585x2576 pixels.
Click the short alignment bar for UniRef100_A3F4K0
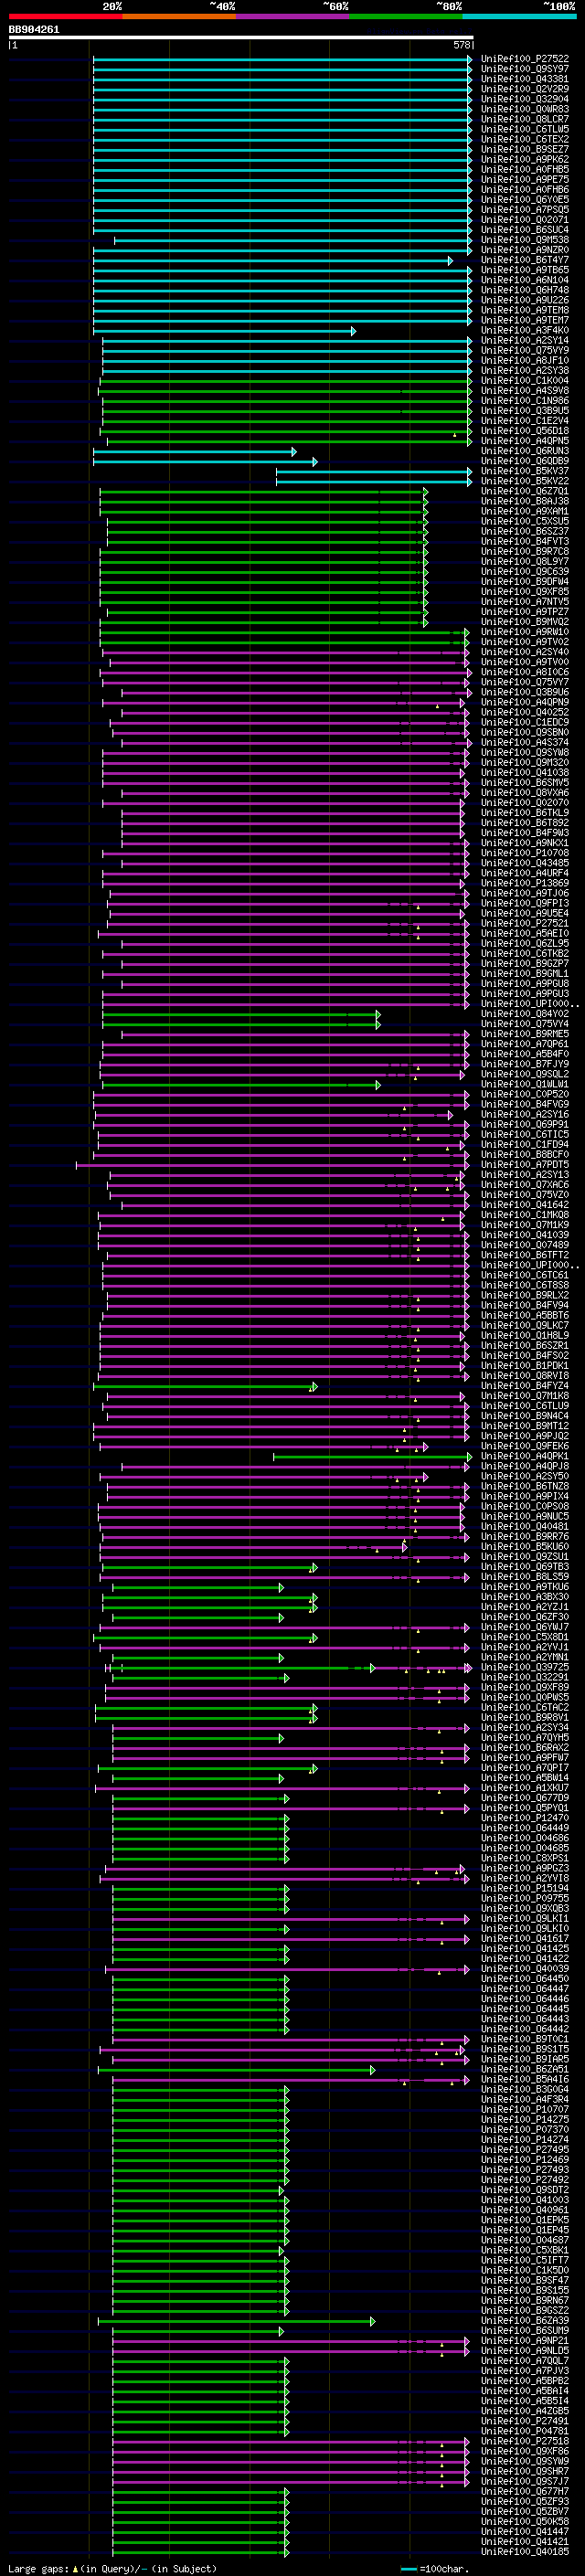coord(224,331)
